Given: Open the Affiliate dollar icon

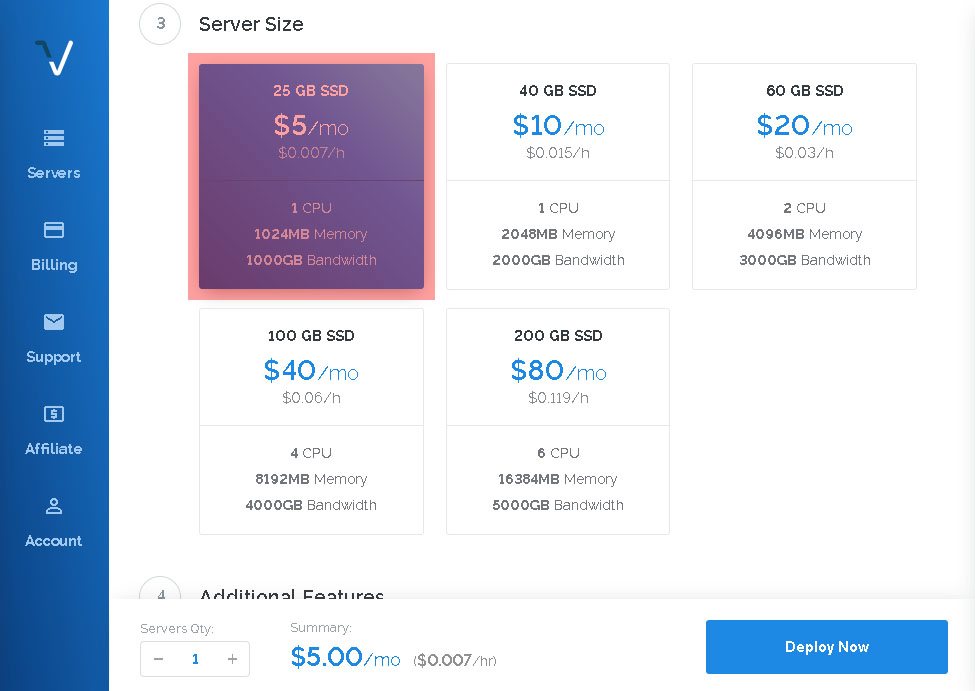Looking at the screenshot, I should [x=53, y=414].
